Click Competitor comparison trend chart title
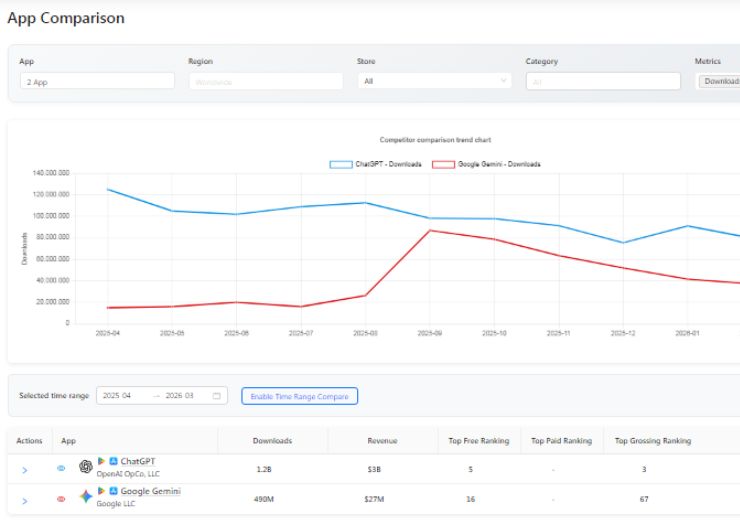The image size is (740, 527). (435, 140)
